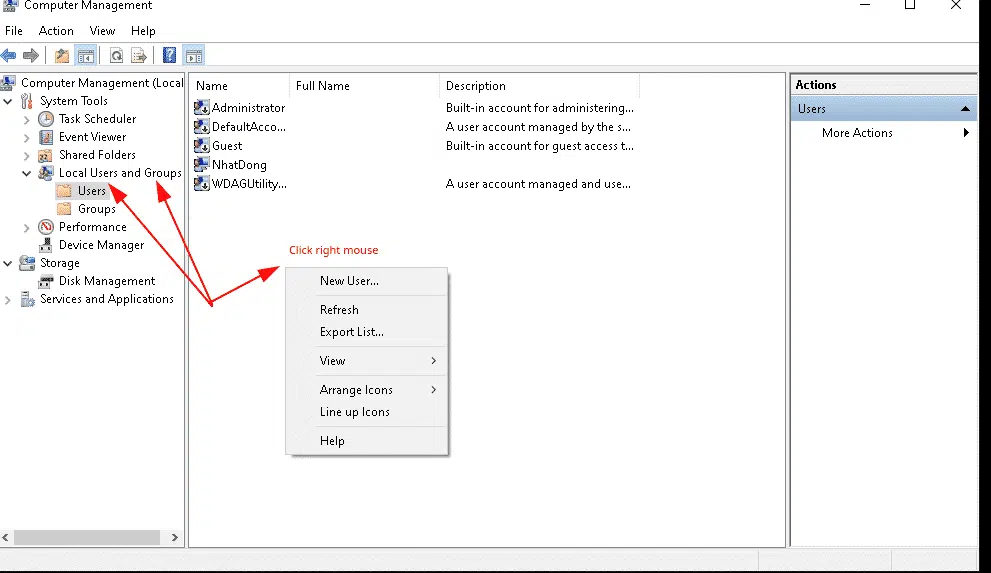Screen dimensions: 991x573
Task: Click the tree pane scroll right arrow
Action: point(174,538)
